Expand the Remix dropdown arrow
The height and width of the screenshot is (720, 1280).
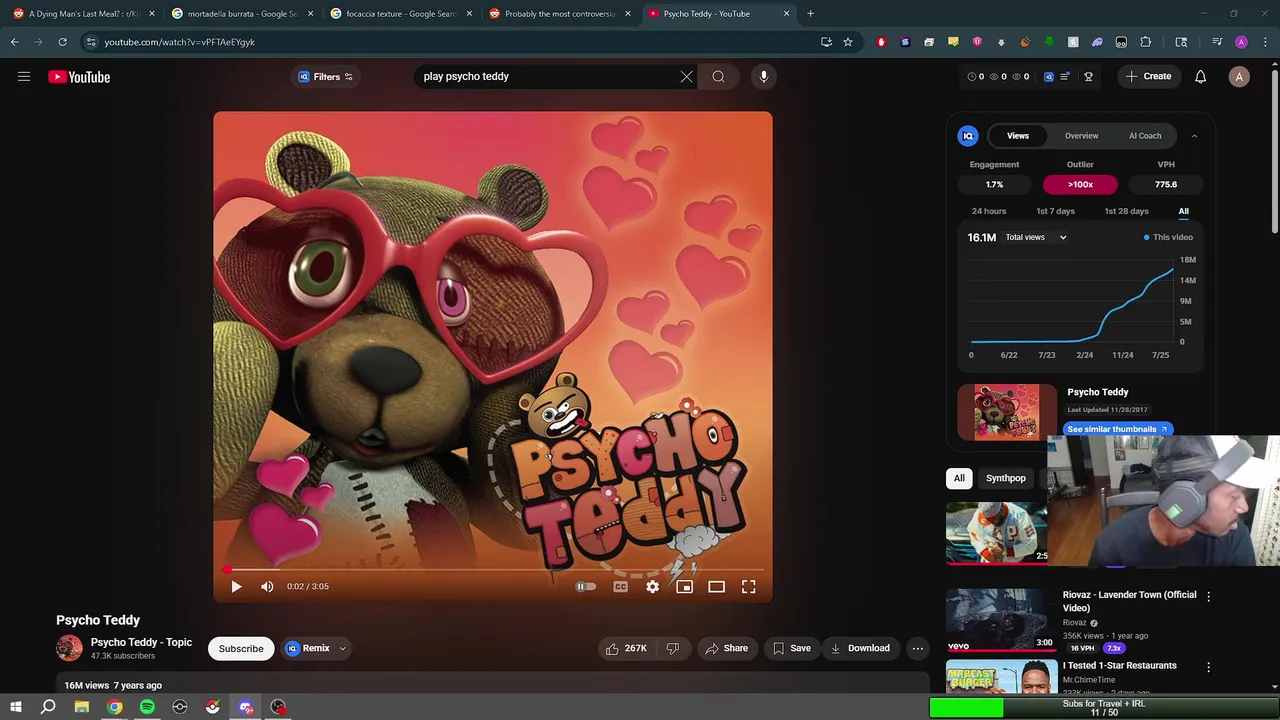click(342, 648)
